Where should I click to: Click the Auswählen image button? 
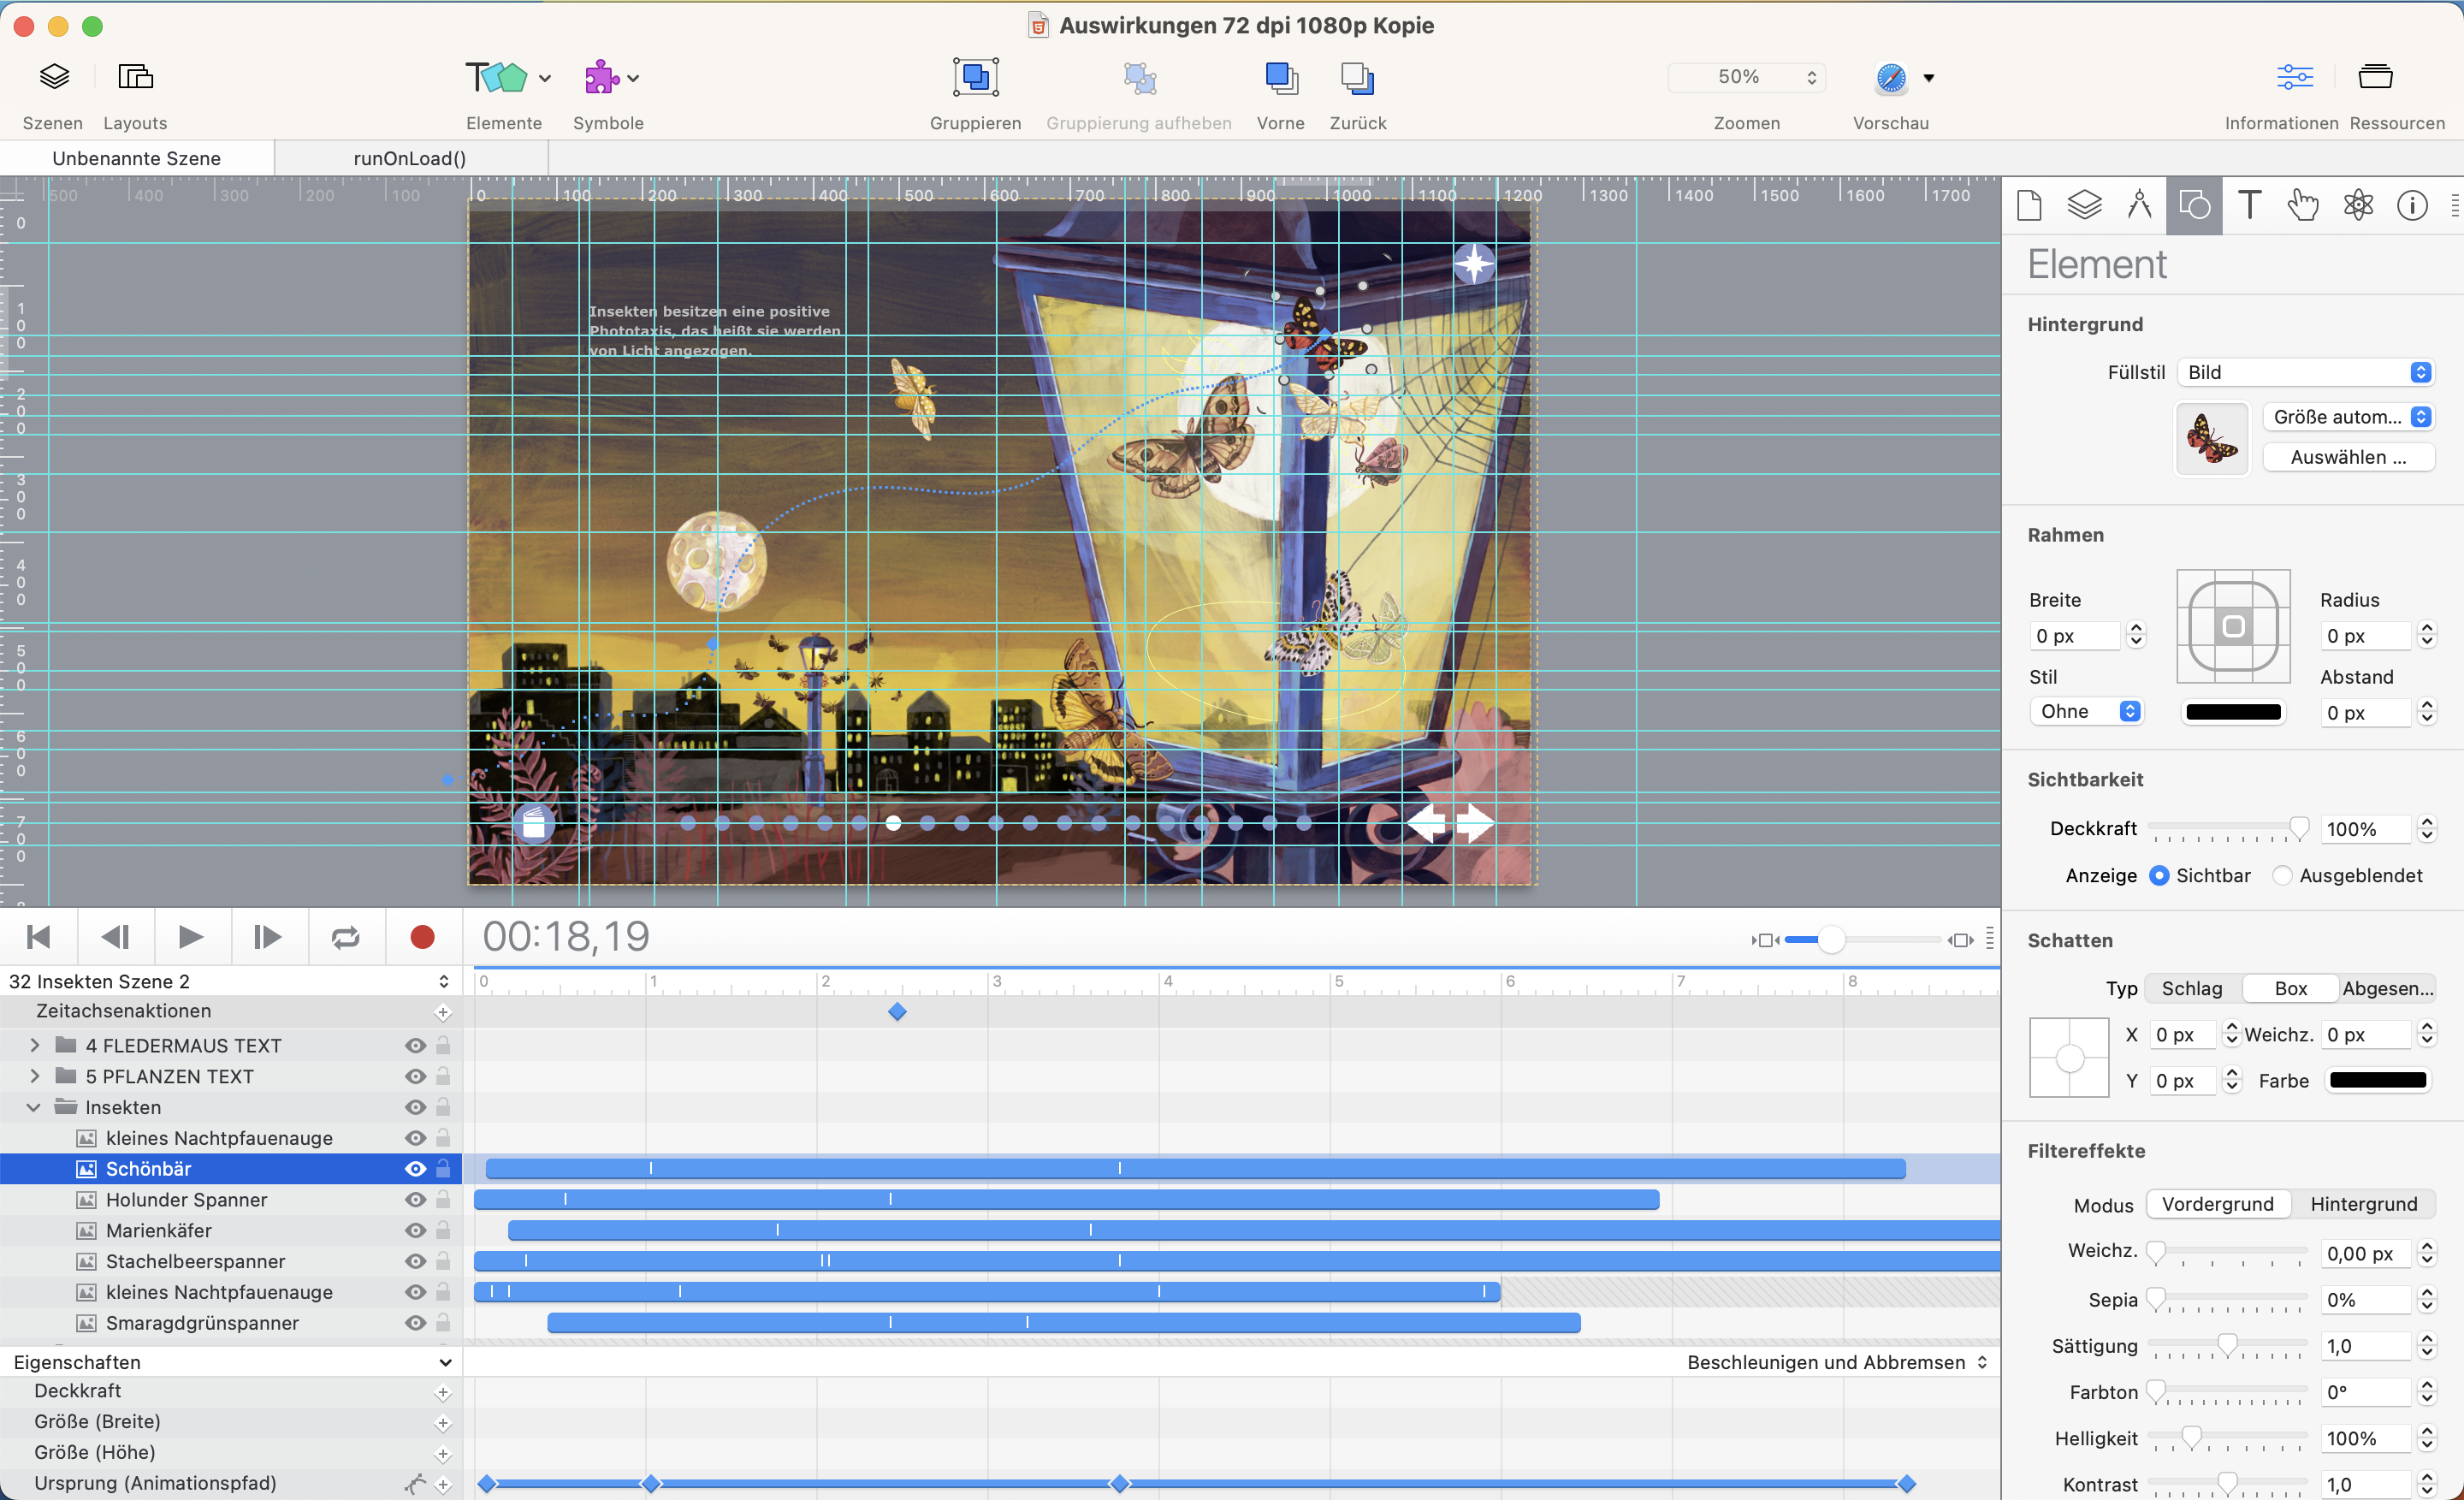2347,458
